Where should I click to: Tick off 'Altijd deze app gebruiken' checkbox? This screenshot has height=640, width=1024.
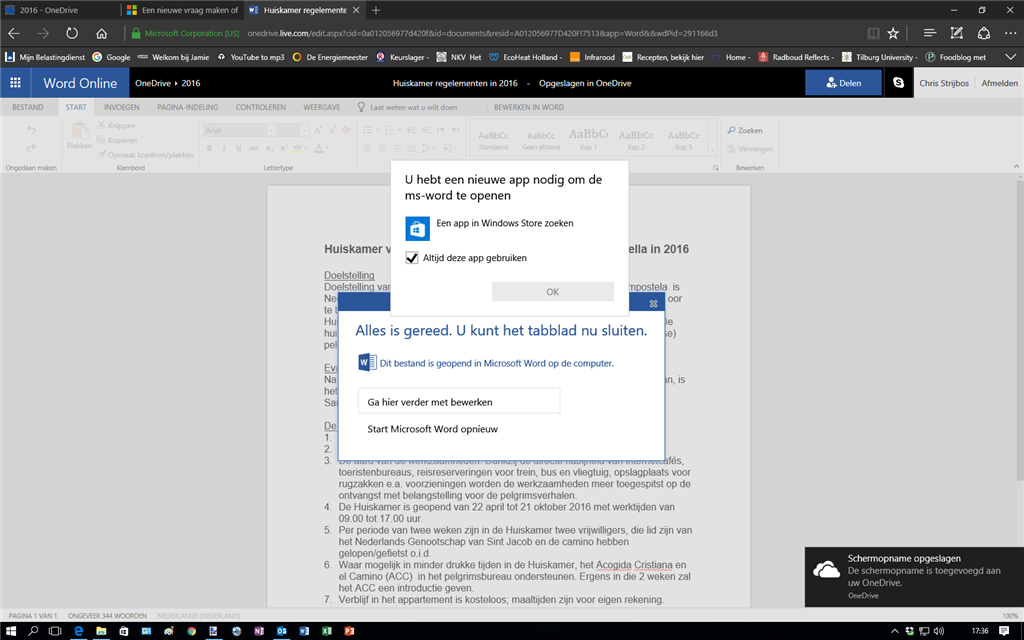tap(411, 258)
